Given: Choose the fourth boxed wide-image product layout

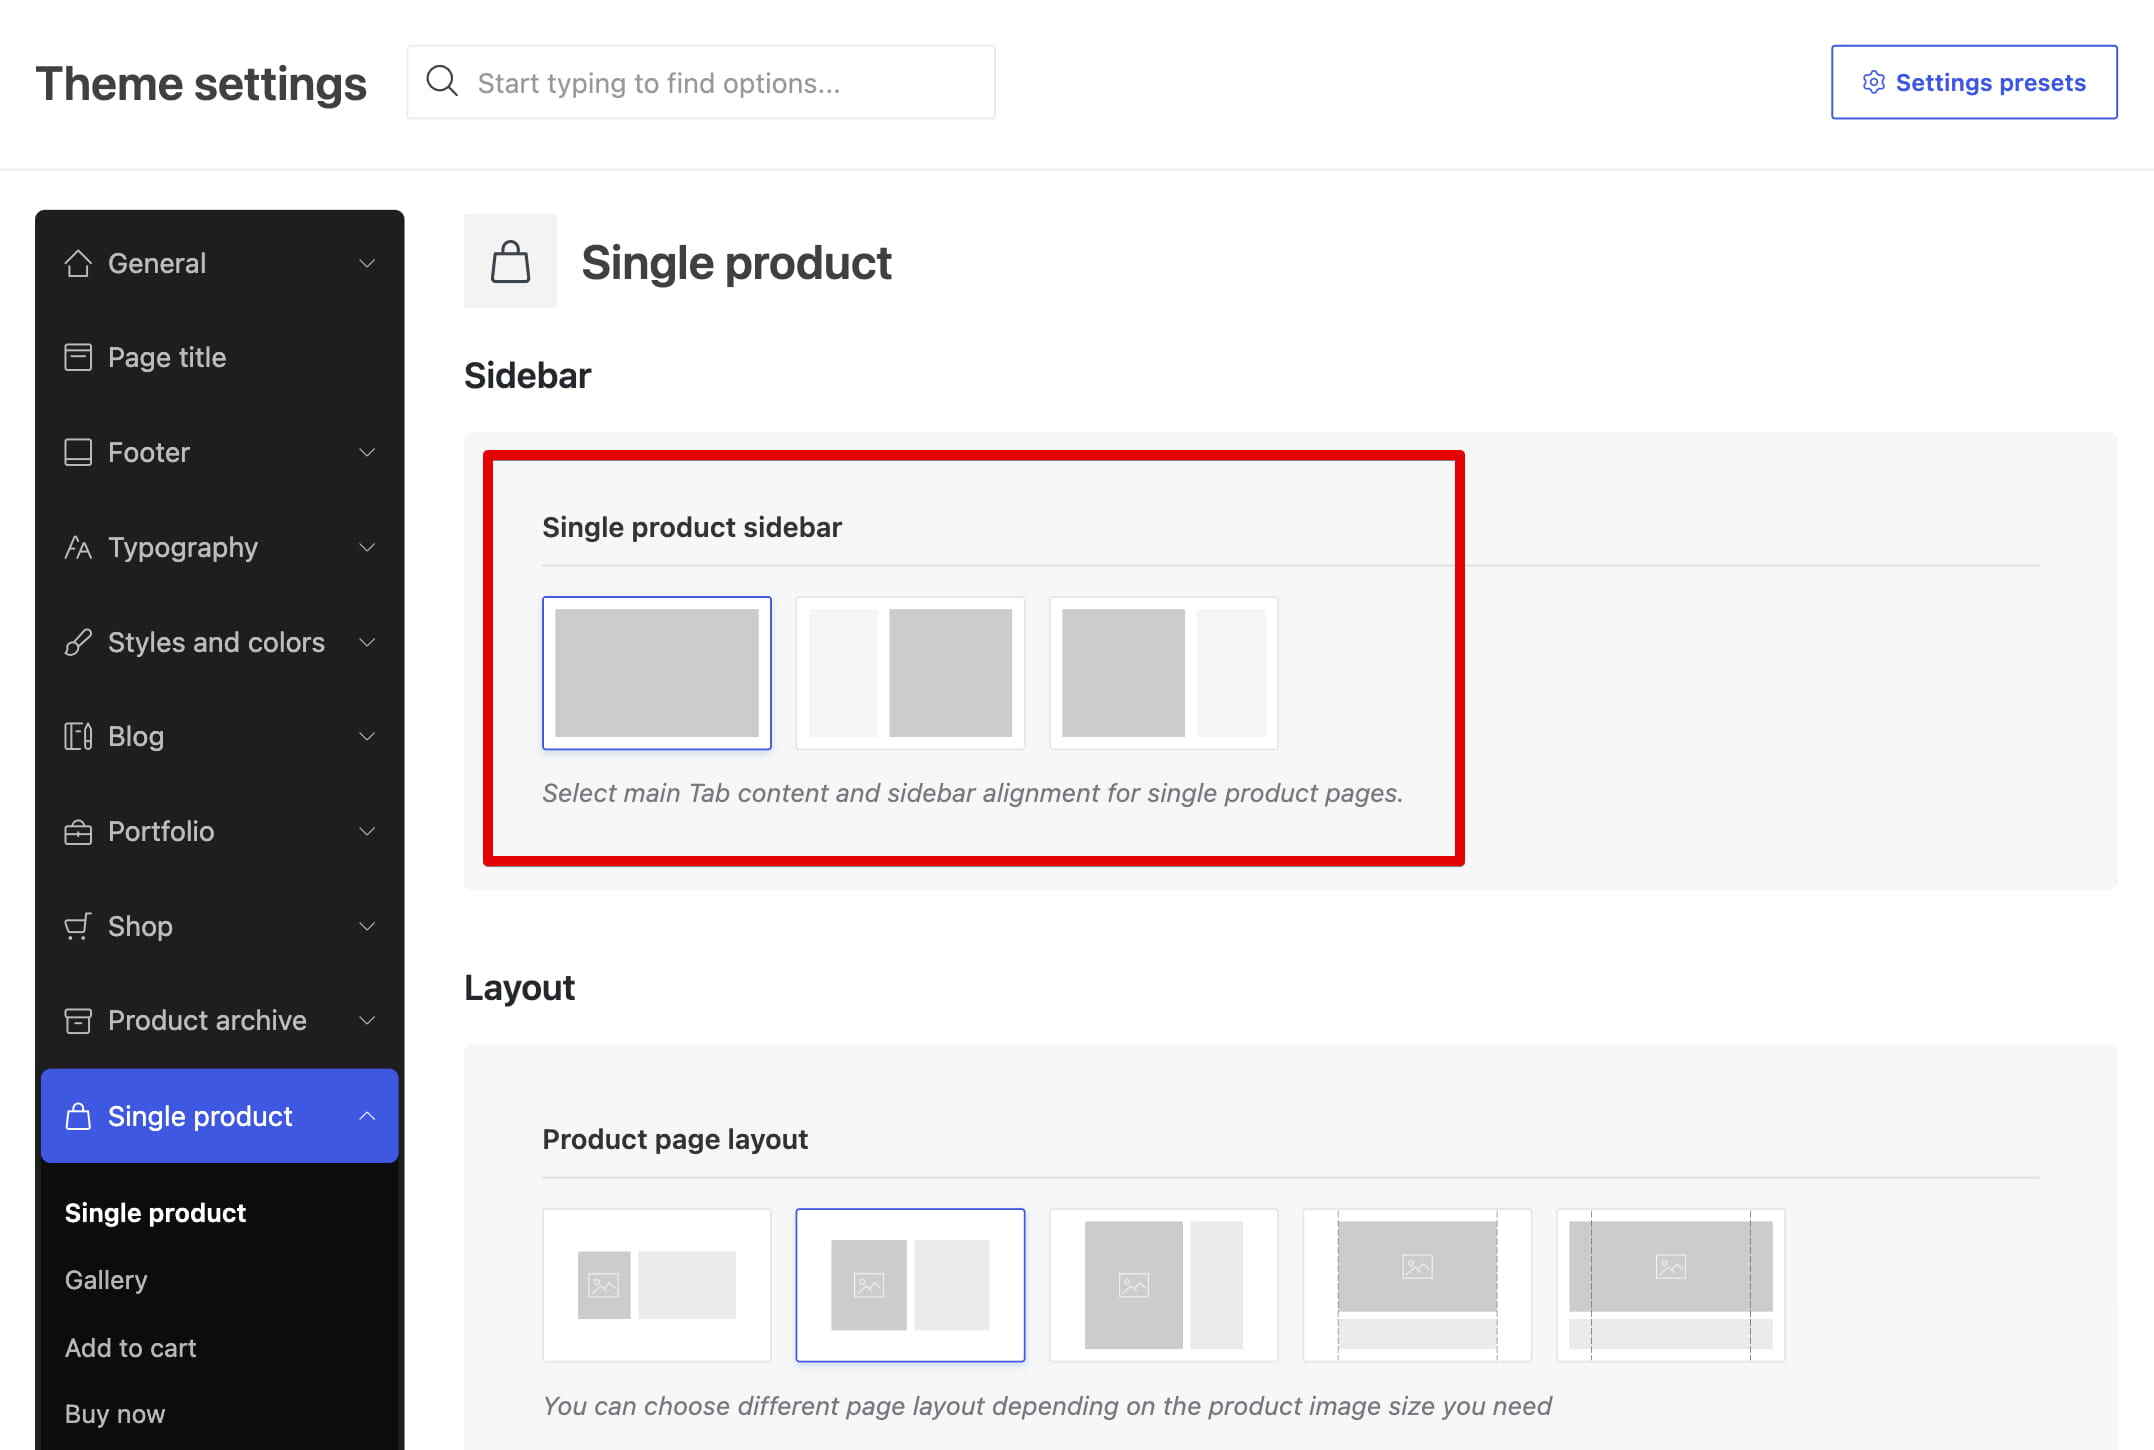Looking at the screenshot, I should (x=1417, y=1285).
